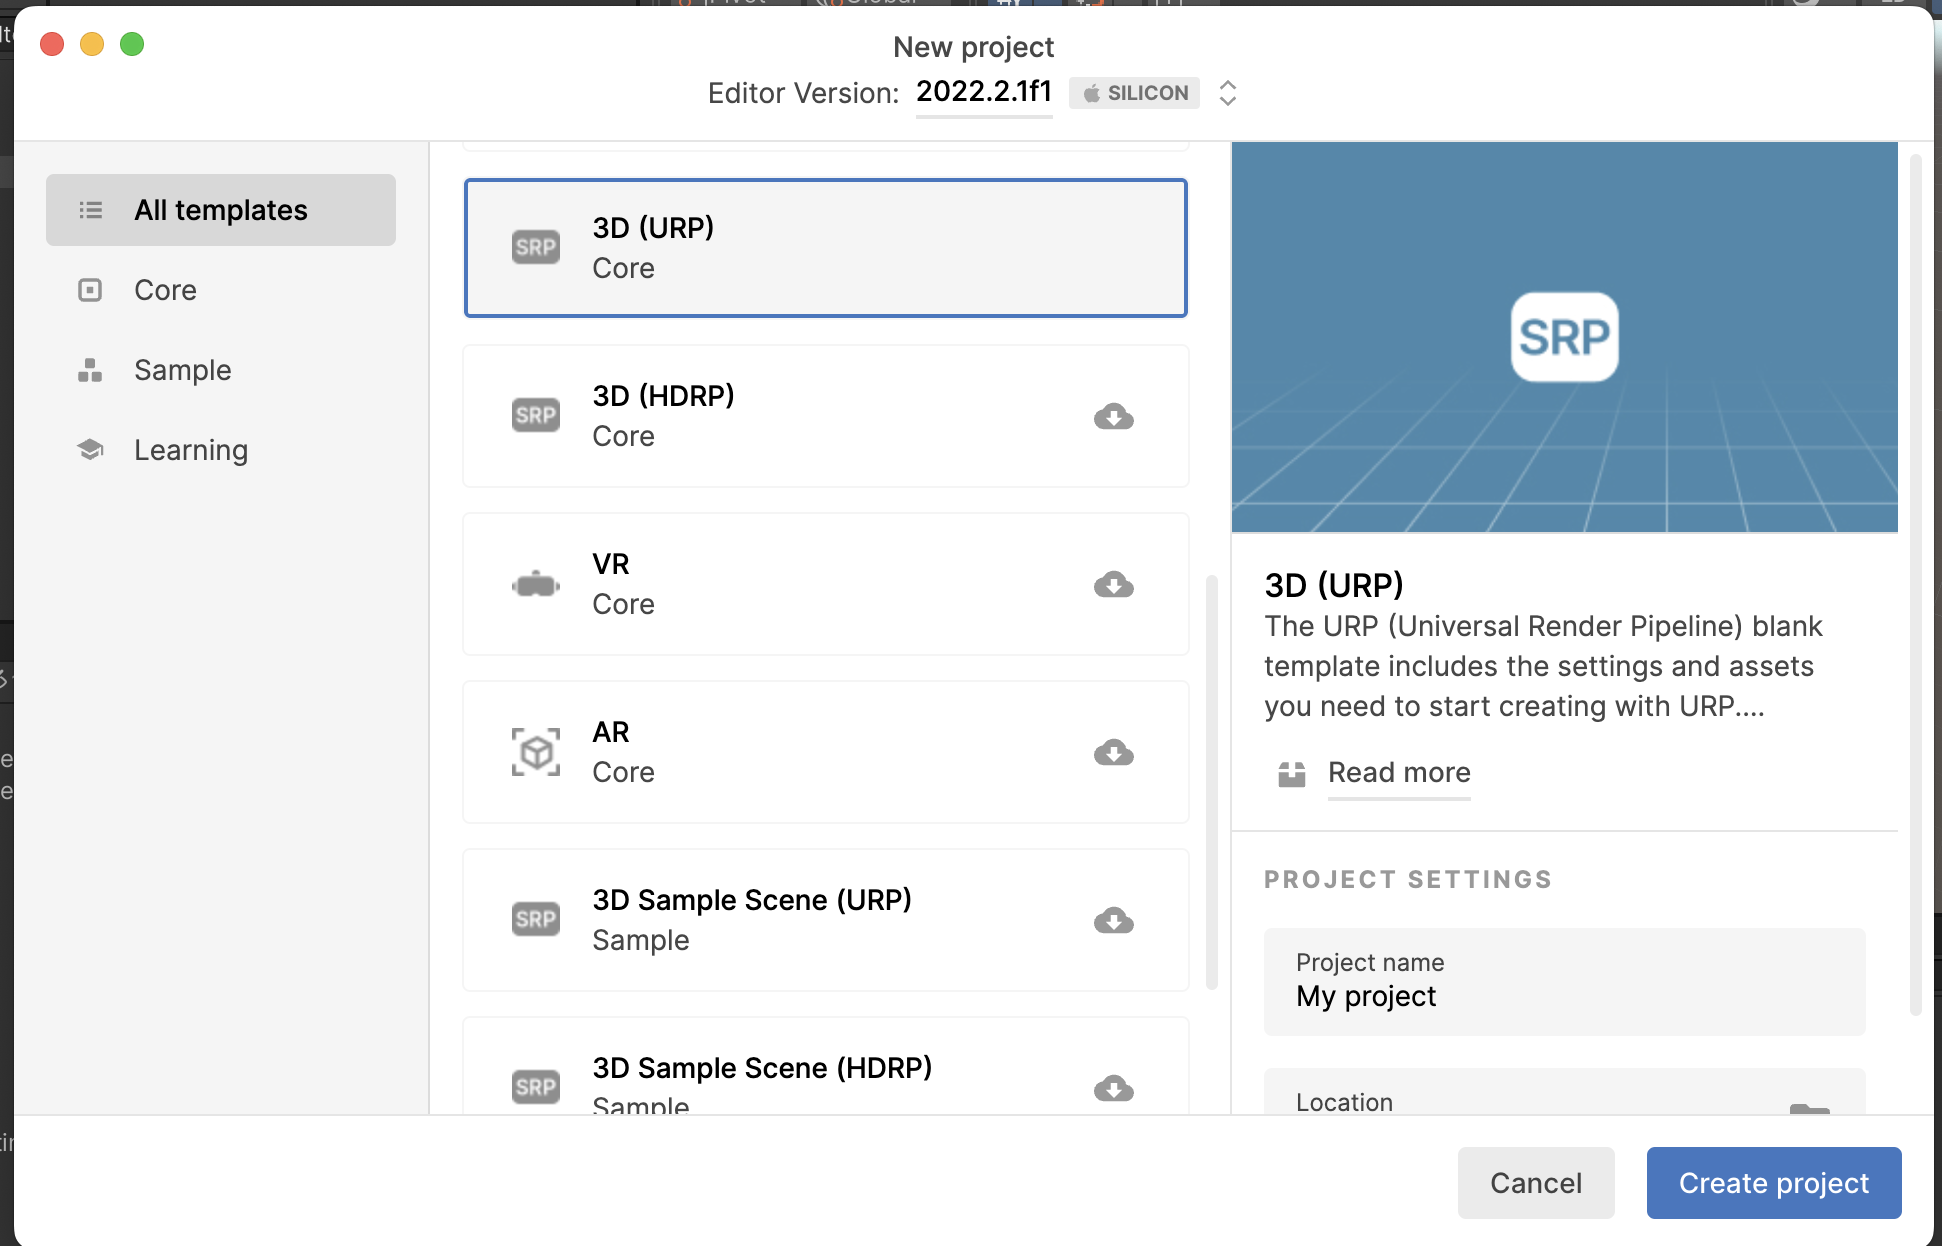Switch to the Core templates category
This screenshot has height=1246, width=1942.
pyautogui.click(x=165, y=290)
